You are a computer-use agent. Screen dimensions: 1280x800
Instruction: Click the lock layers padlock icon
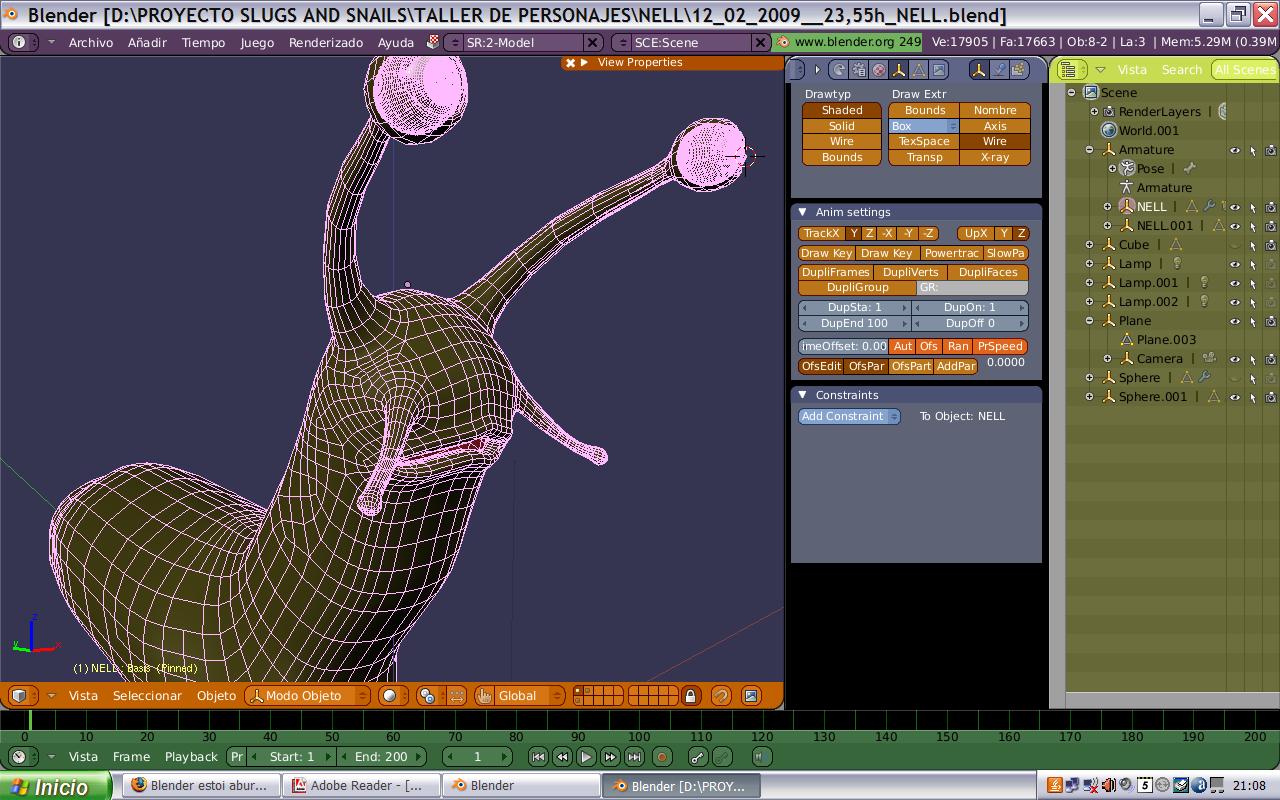point(690,696)
